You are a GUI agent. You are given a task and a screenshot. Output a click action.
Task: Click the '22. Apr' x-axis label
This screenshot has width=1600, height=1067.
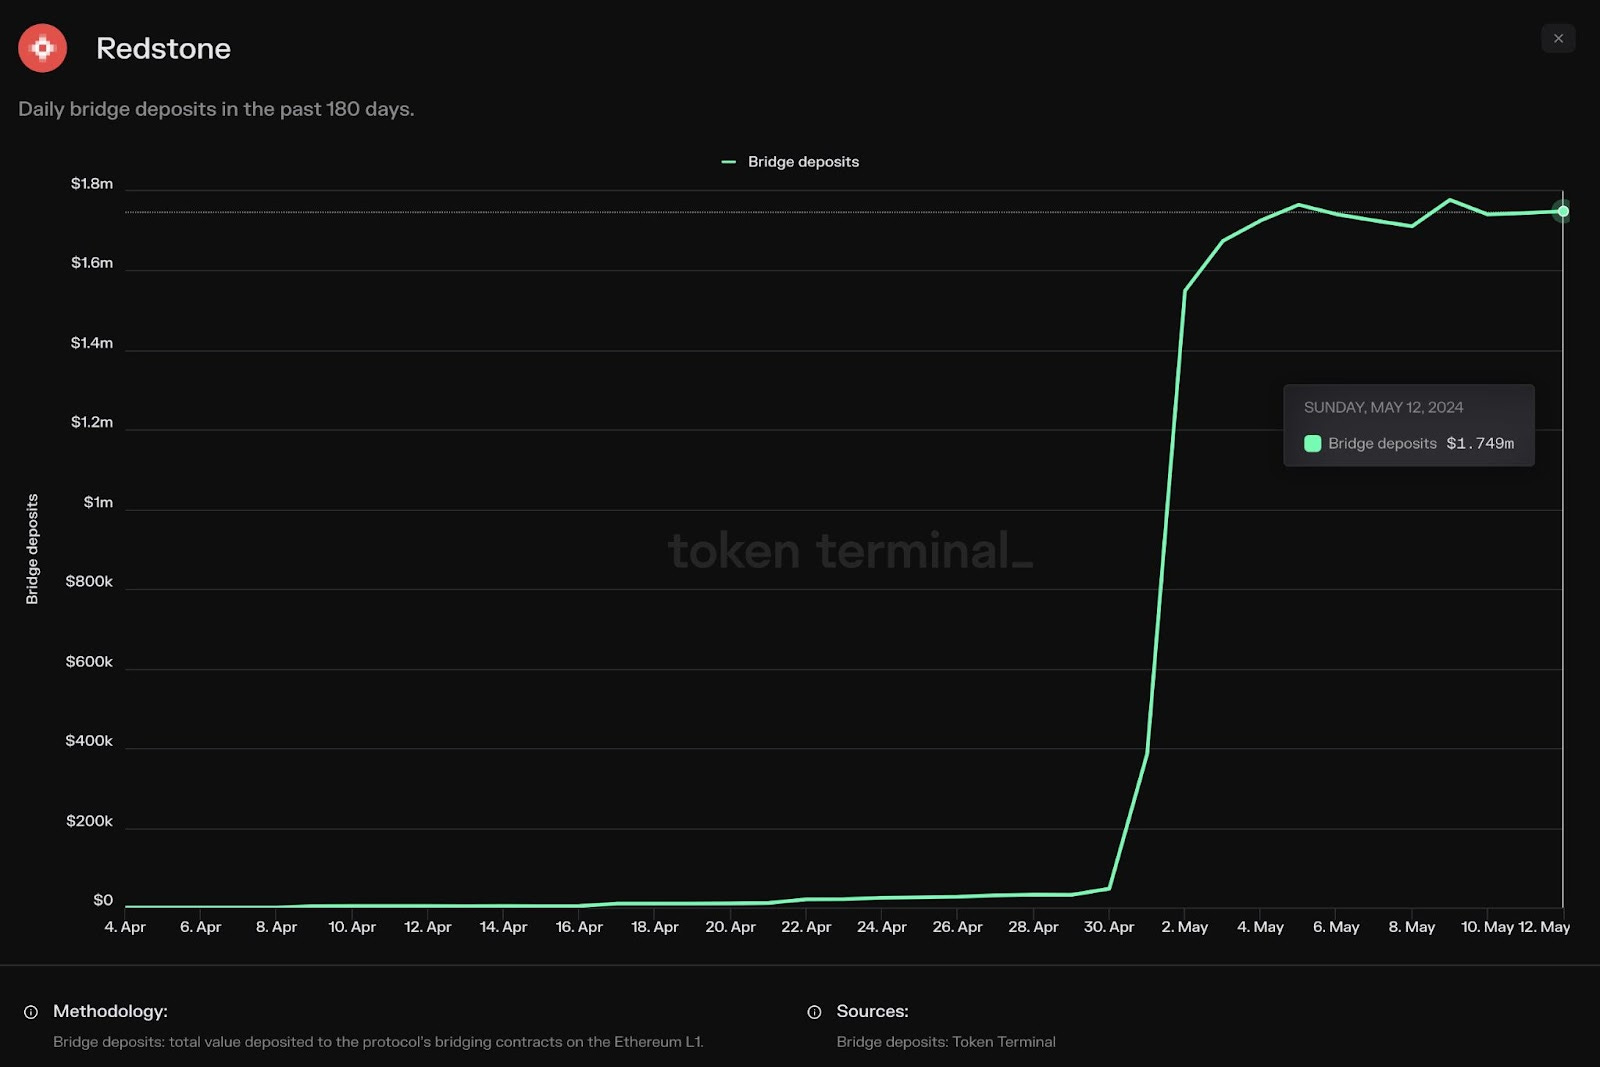click(x=806, y=927)
